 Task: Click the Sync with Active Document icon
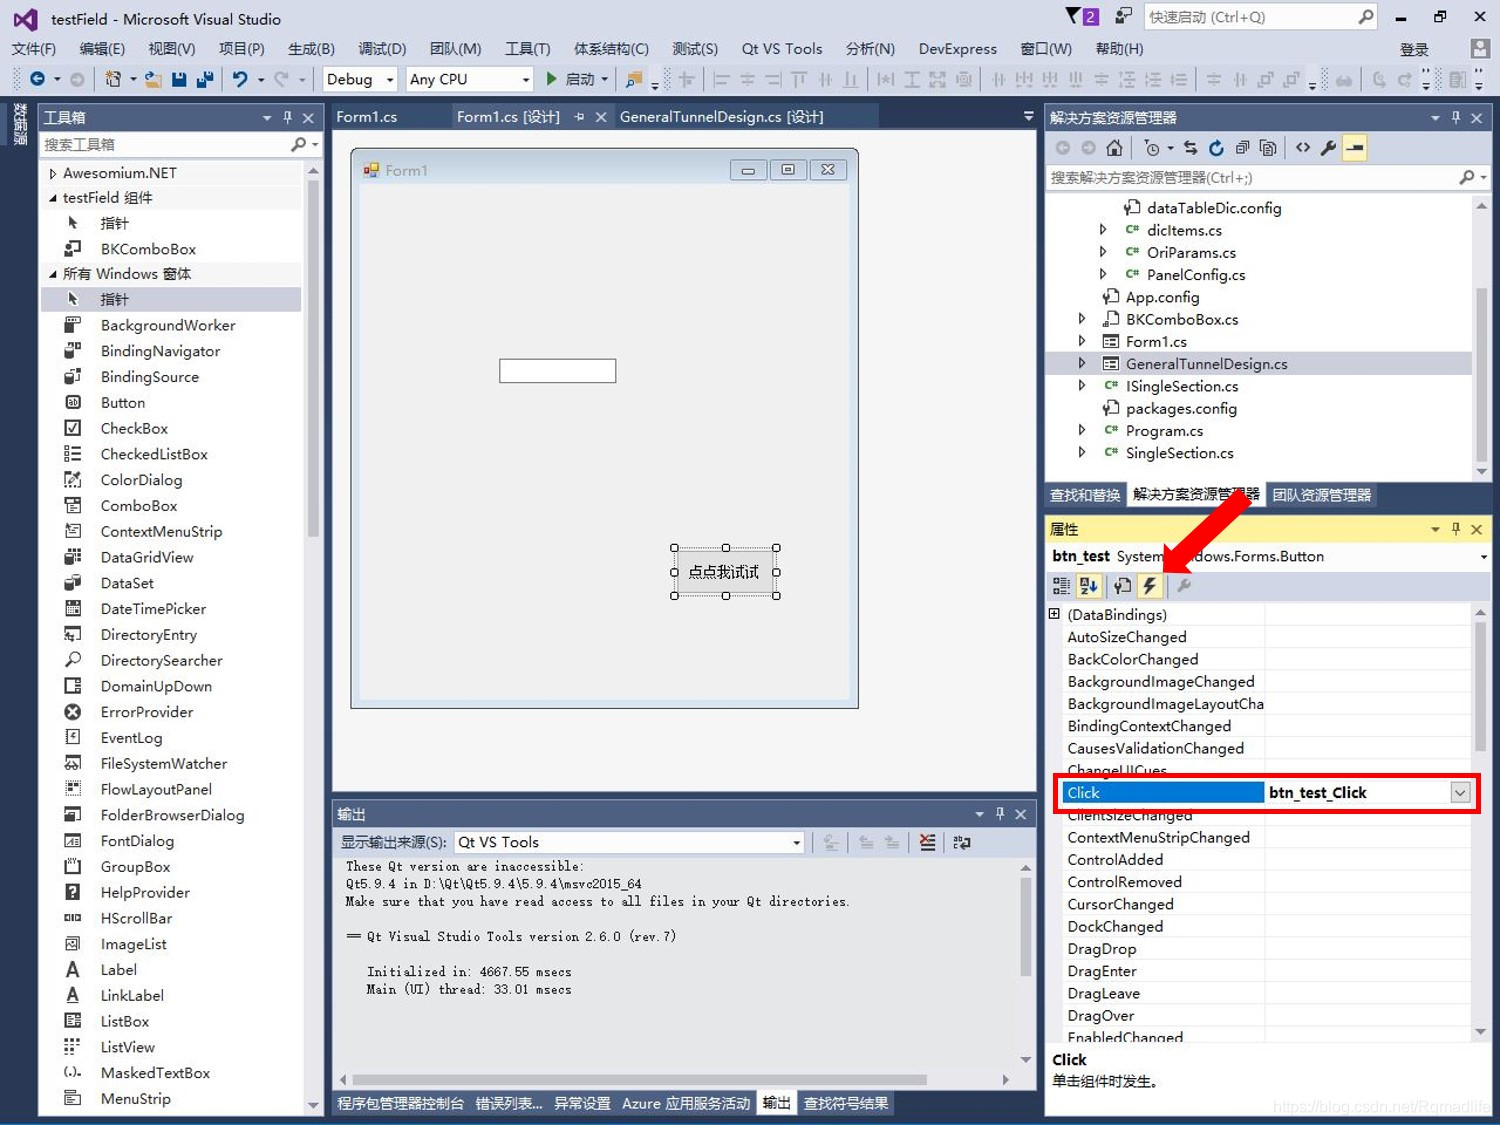click(1190, 148)
